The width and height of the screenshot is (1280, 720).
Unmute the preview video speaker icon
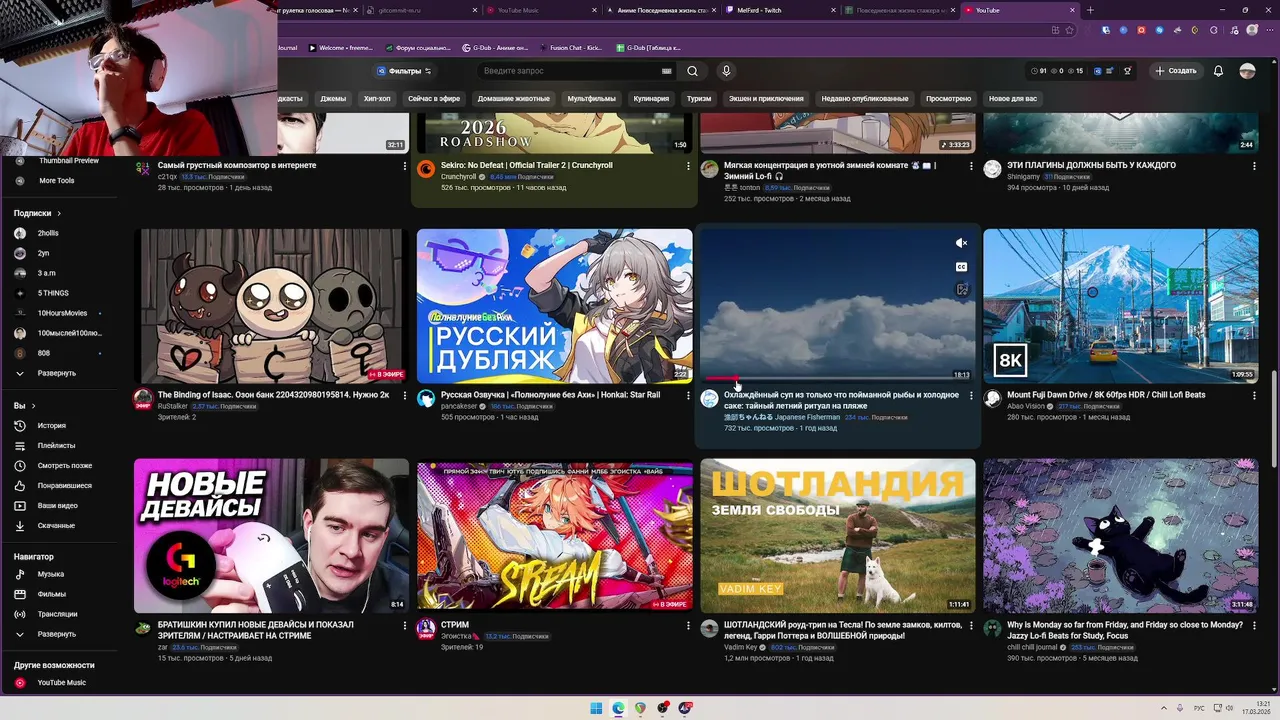(961, 243)
